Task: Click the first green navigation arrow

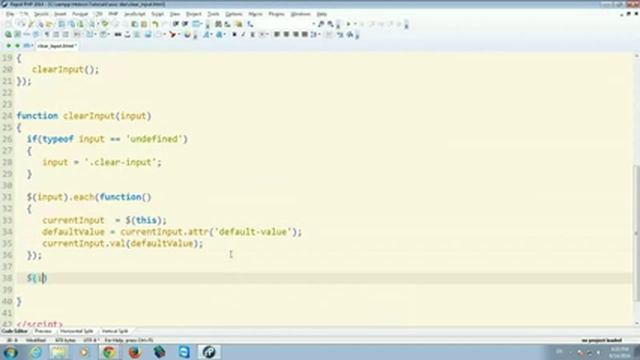Action: click(9, 46)
